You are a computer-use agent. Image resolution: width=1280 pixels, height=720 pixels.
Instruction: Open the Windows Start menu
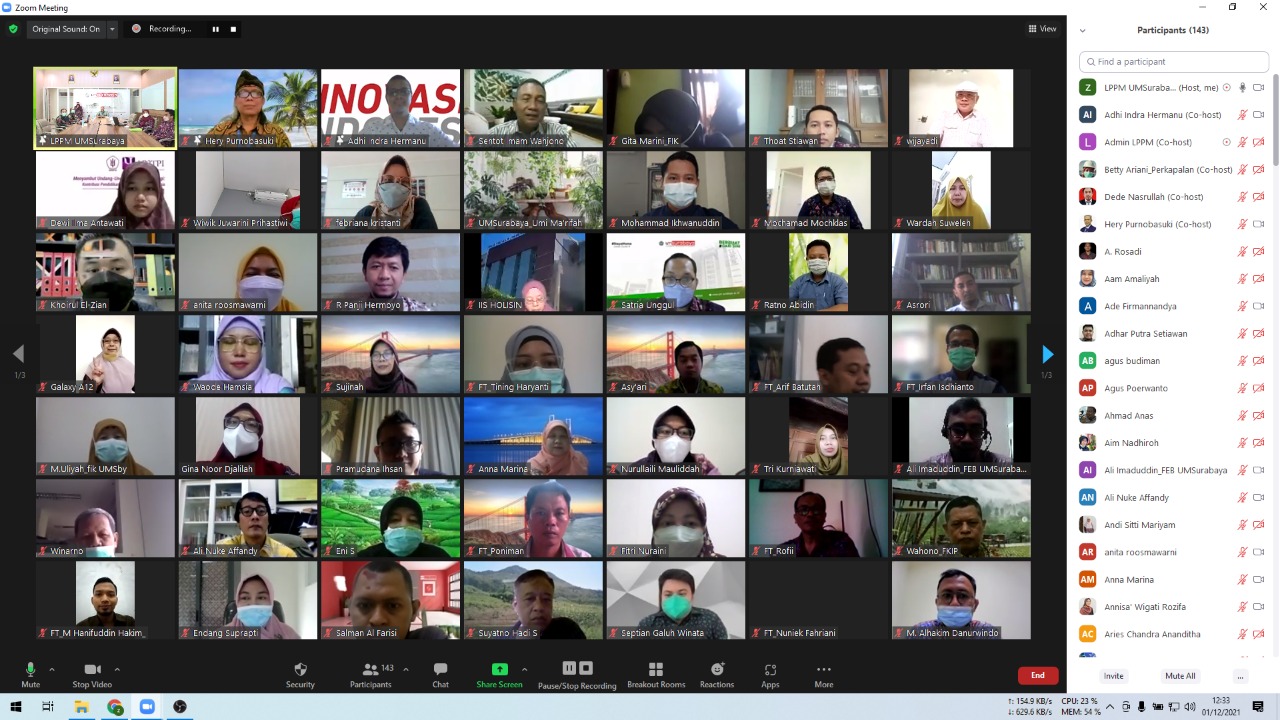pos(16,707)
